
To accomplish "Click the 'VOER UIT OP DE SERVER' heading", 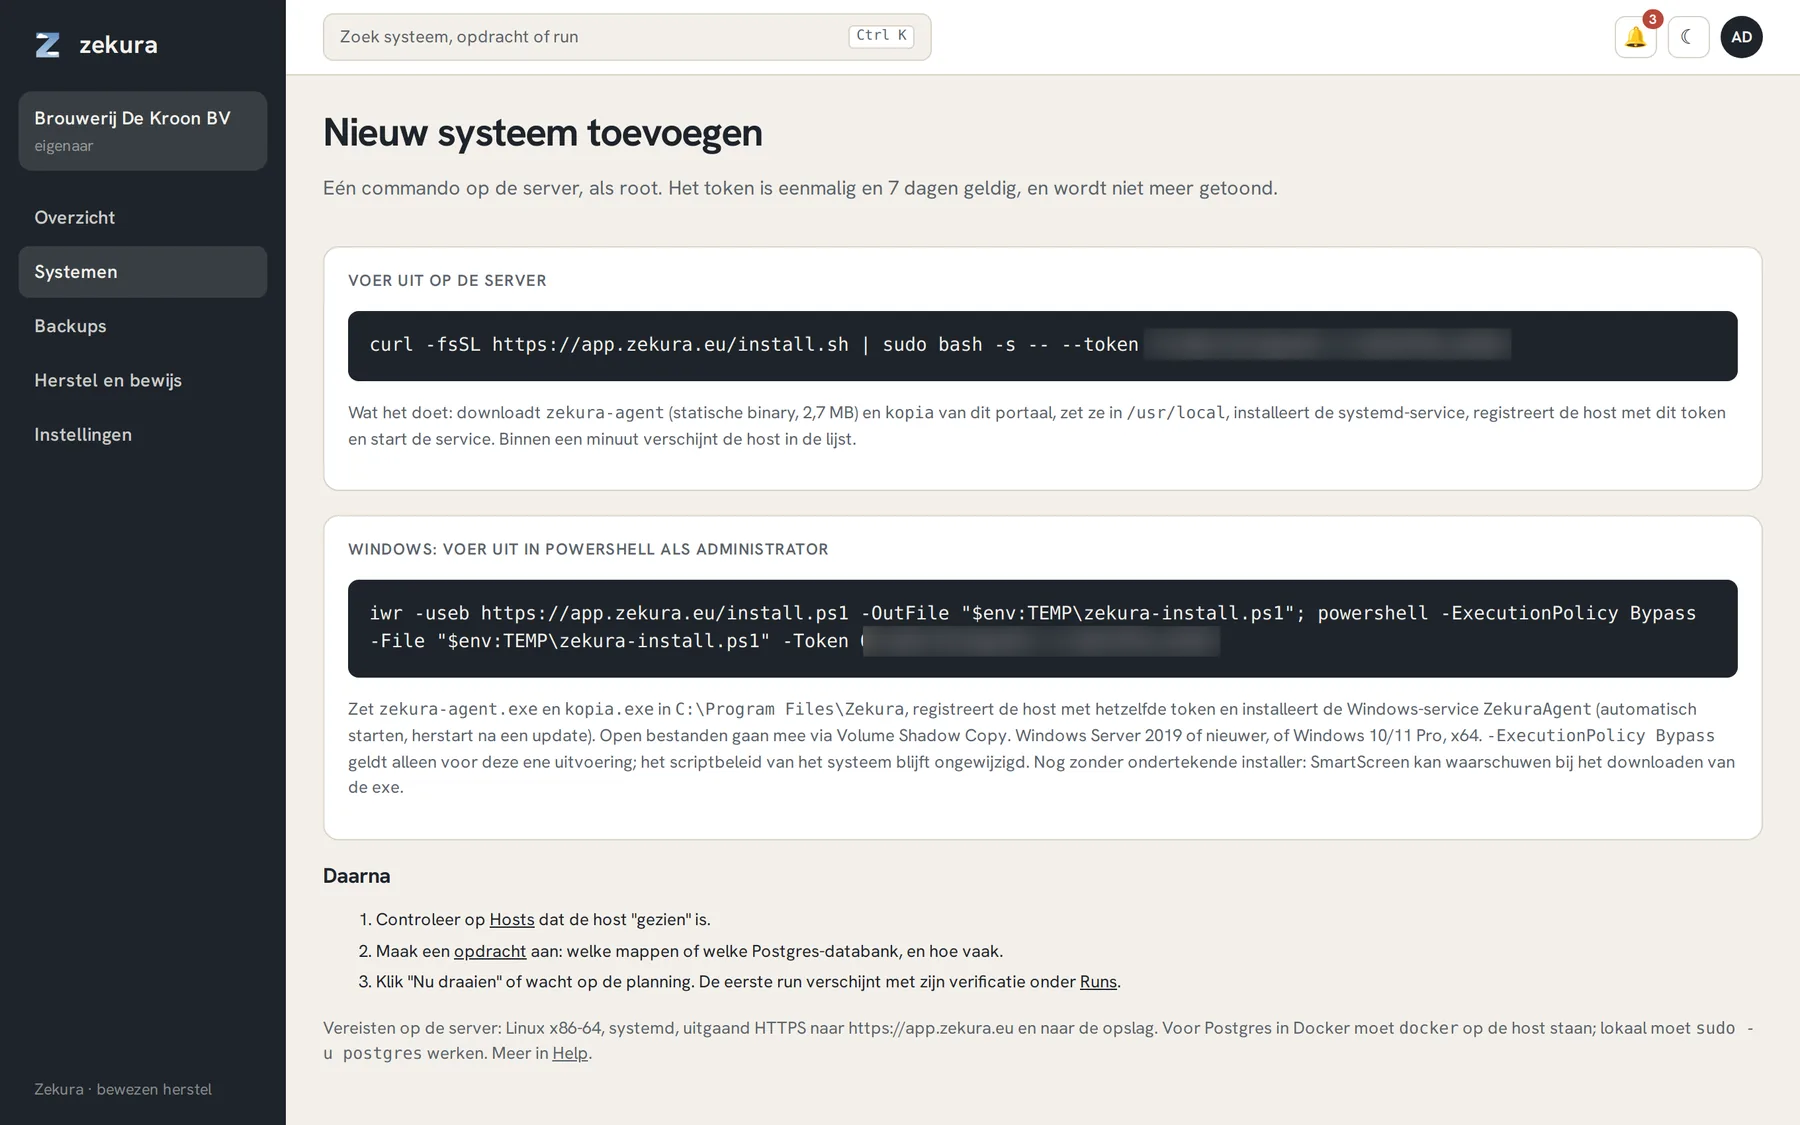I will (447, 281).
